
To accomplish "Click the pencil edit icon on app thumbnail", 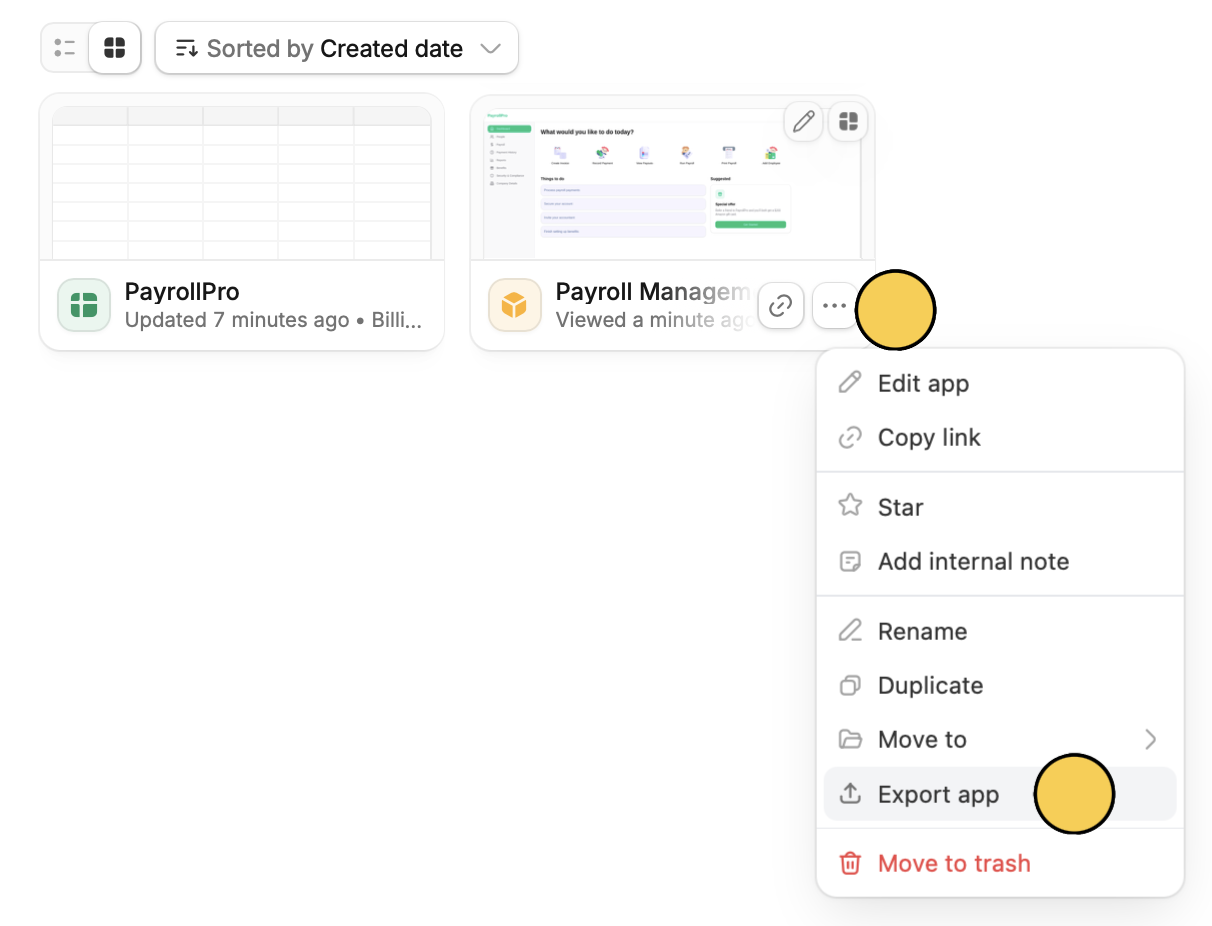I will pos(803,122).
